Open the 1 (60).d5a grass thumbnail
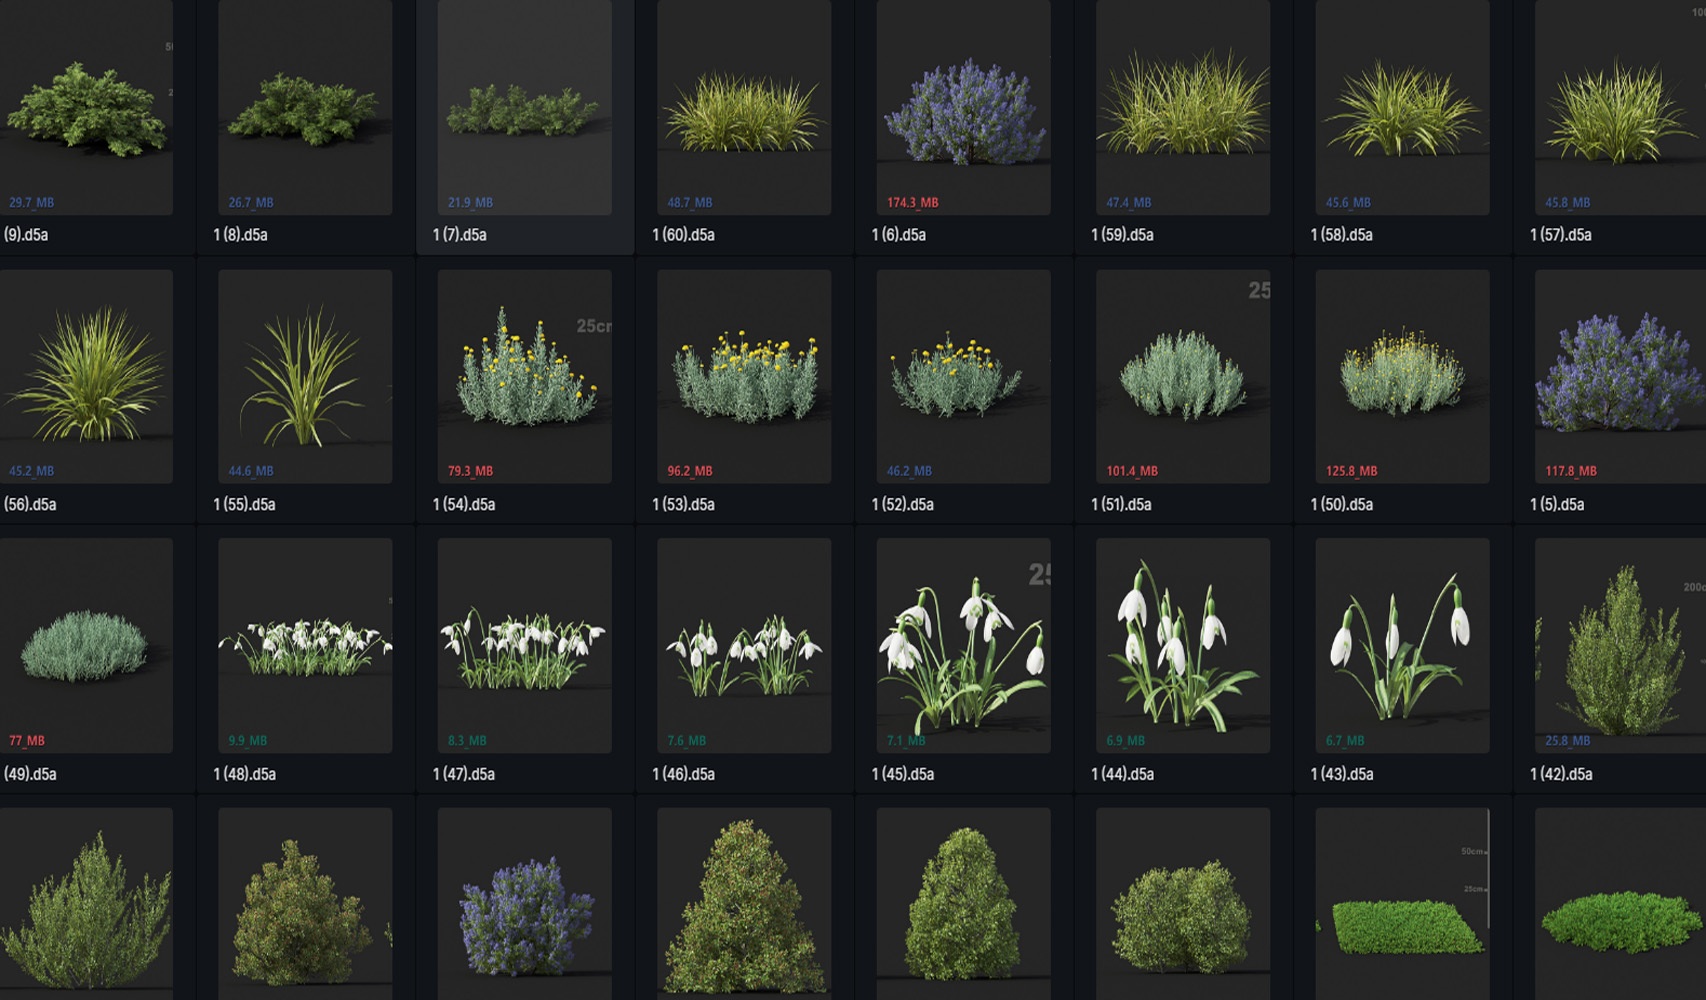Image resolution: width=1706 pixels, height=1000 pixels. point(744,107)
